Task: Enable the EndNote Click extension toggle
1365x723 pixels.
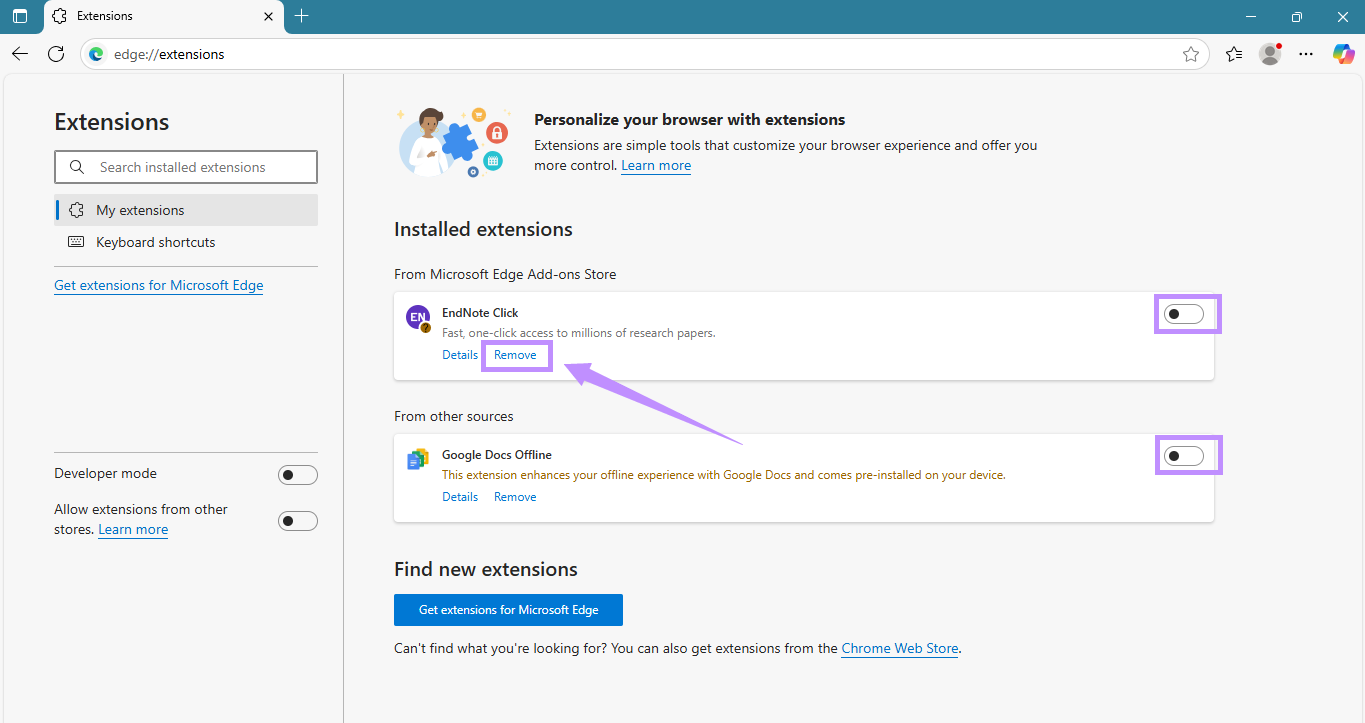Action: pyautogui.click(x=1184, y=314)
